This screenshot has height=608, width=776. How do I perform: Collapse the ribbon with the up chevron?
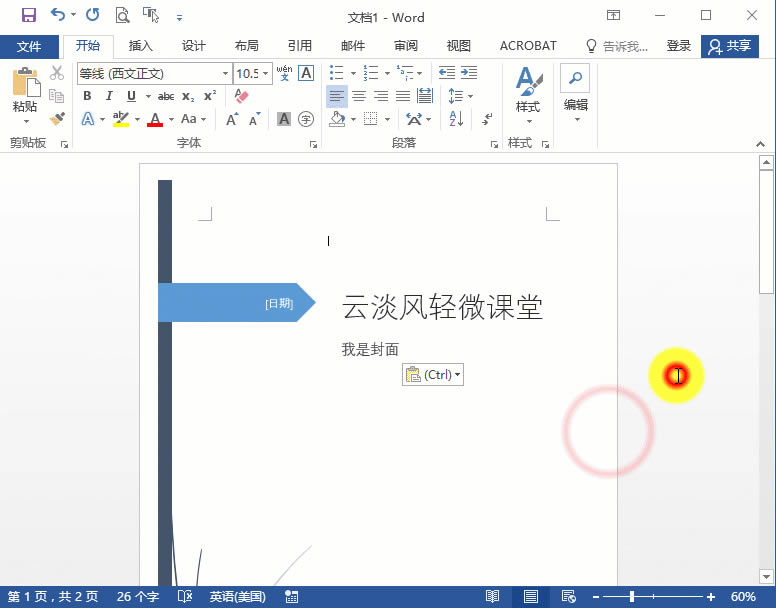click(760, 144)
